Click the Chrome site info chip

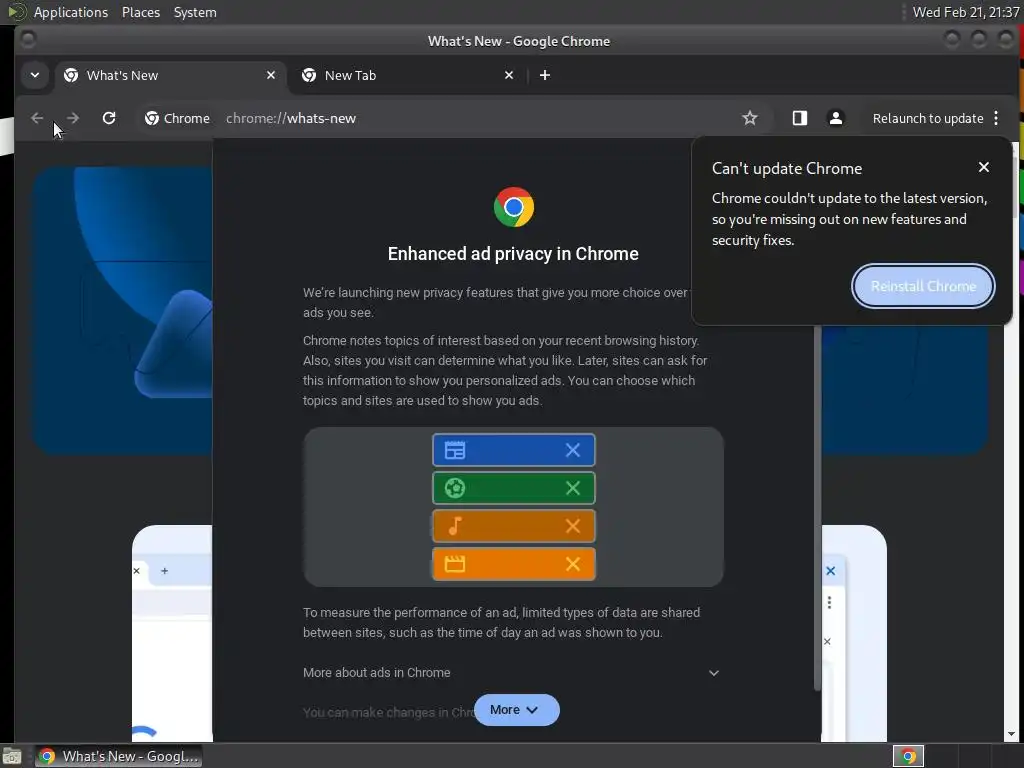click(x=178, y=118)
